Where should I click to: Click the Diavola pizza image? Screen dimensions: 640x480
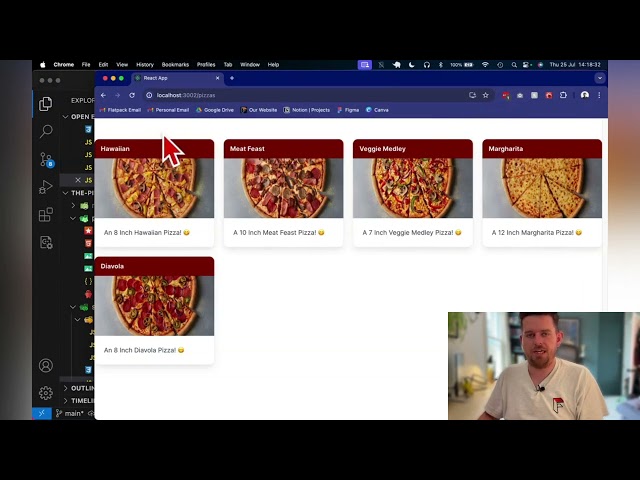154,306
